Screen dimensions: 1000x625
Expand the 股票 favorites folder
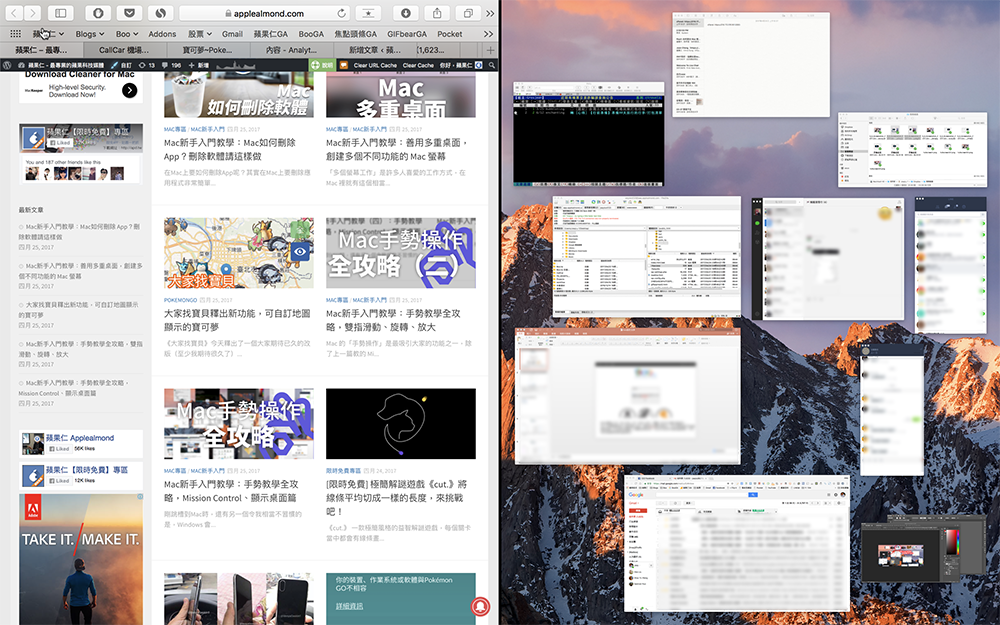(200, 34)
